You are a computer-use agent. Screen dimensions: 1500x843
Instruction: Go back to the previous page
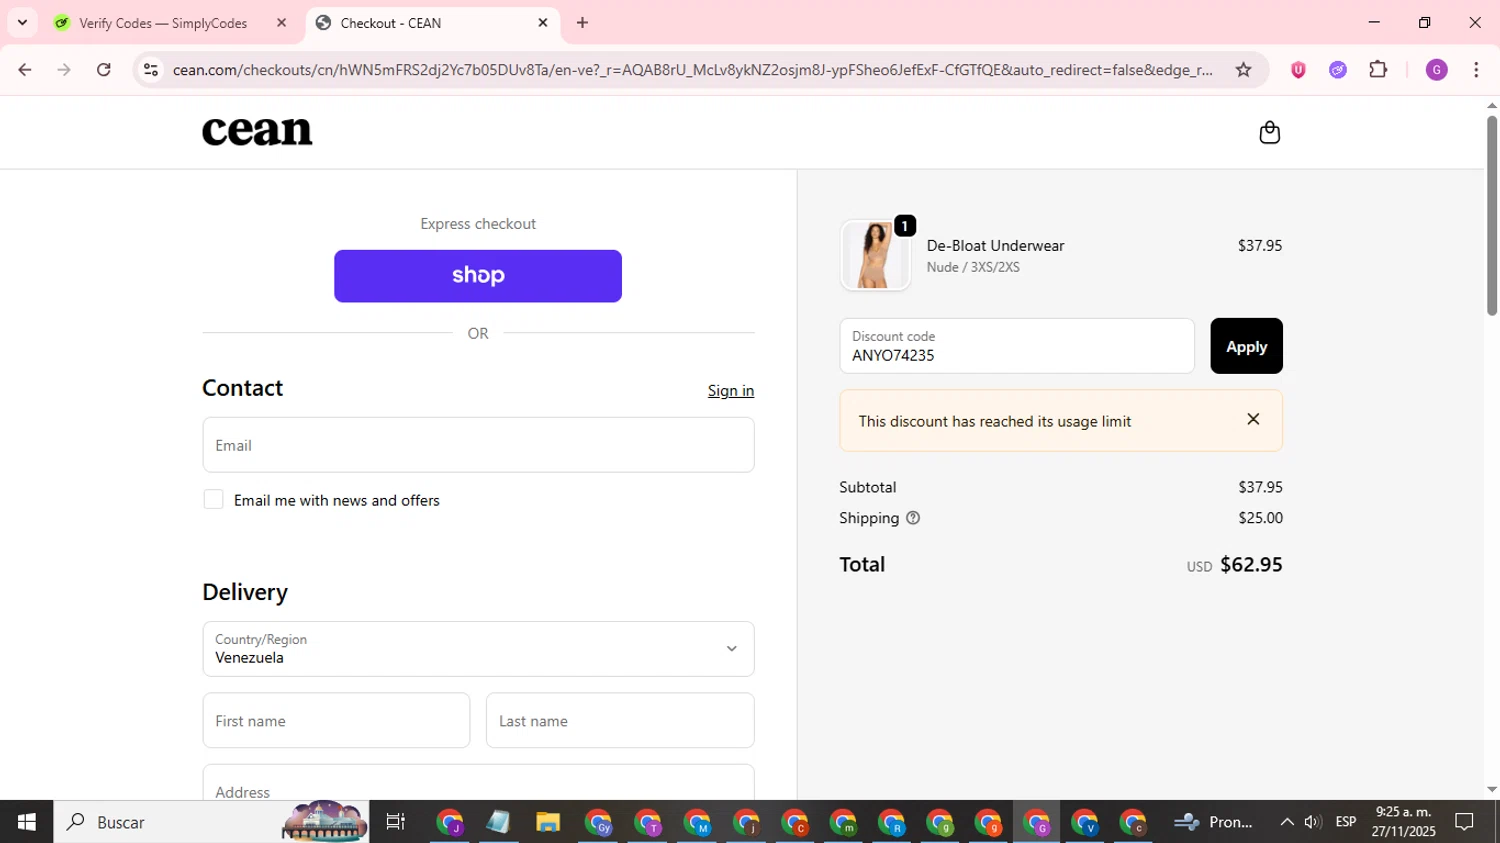click(x=25, y=70)
